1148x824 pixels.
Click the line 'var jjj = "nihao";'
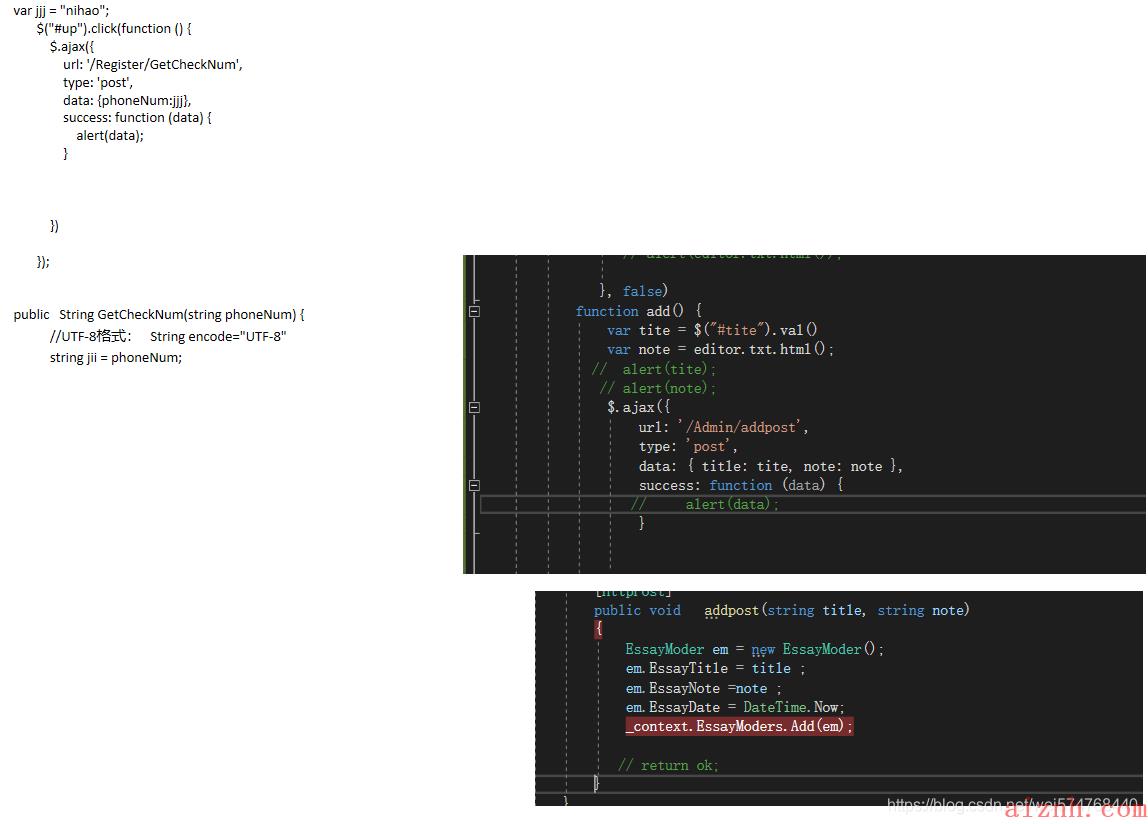pyautogui.click(x=62, y=10)
